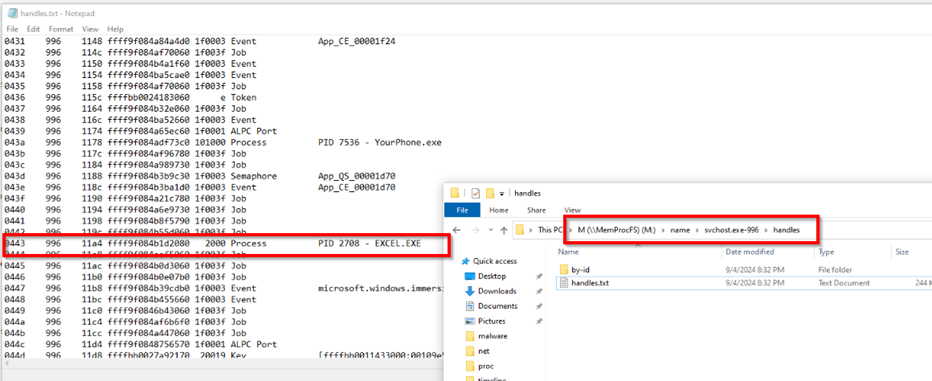This screenshot has width=932, height=381.
Task: Open the Home tab in Explorer
Action: pos(499,210)
